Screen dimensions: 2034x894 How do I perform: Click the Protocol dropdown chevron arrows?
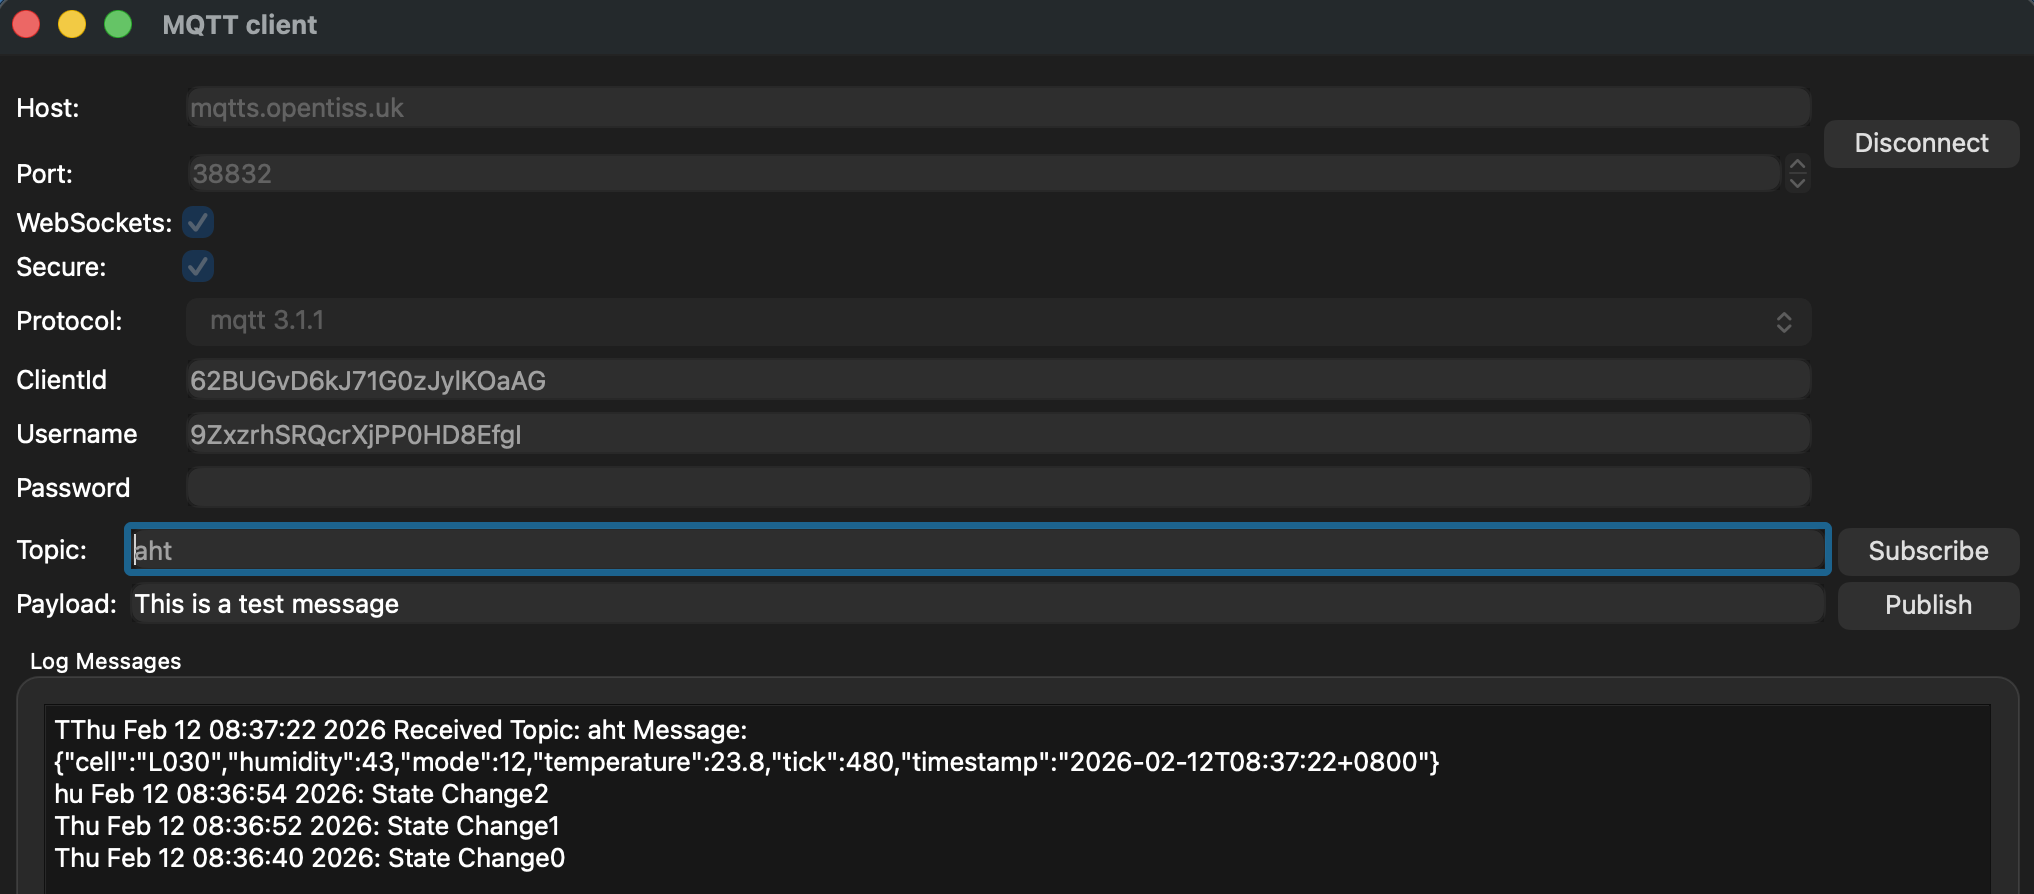click(x=1783, y=322)
